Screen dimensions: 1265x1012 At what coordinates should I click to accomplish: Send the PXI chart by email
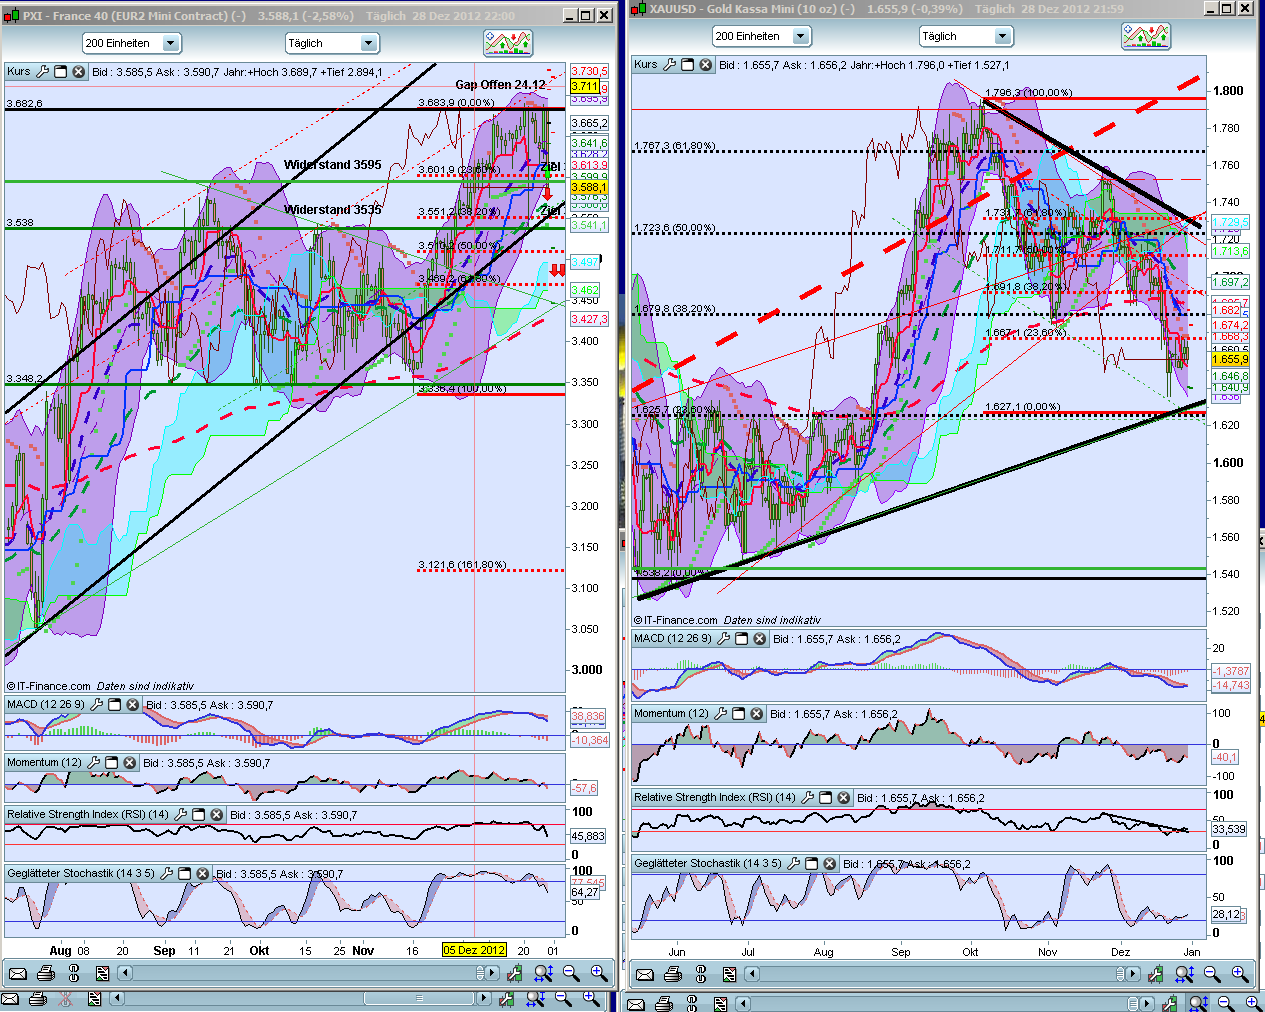click(x=17, y=973)
